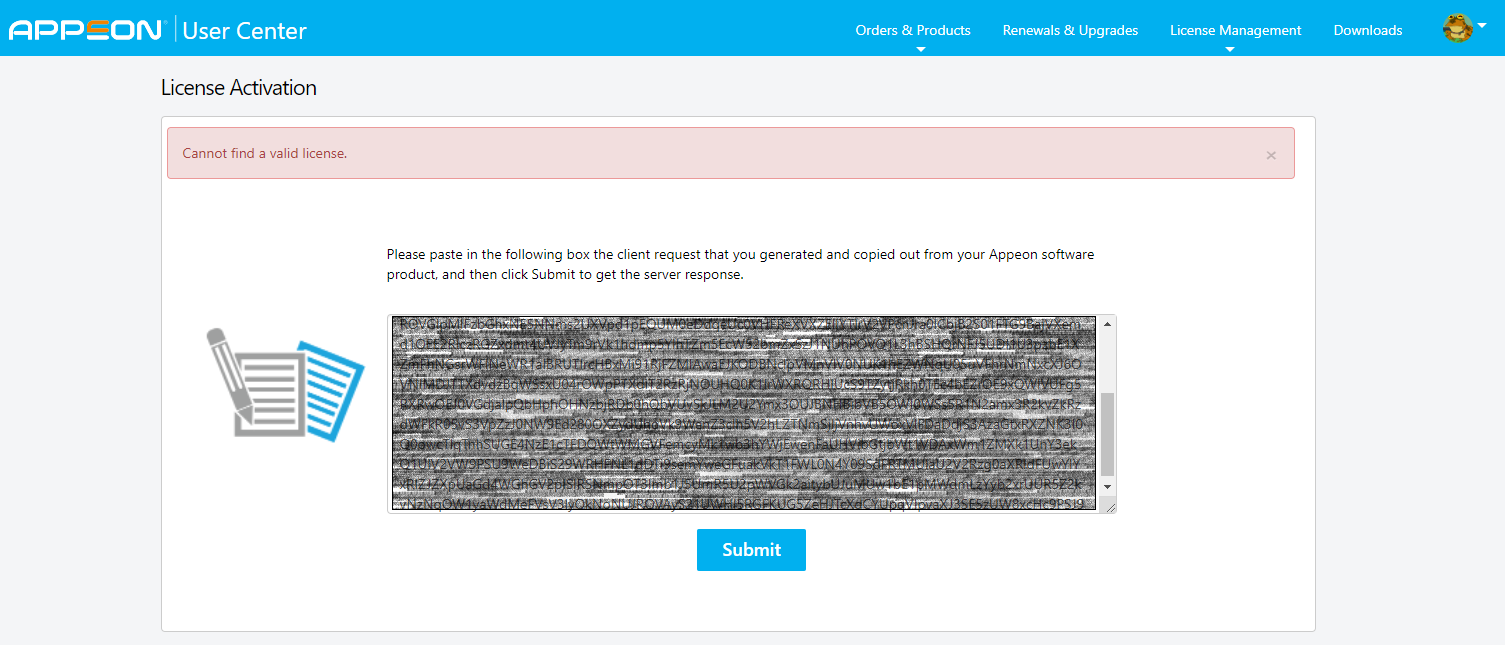Click the text area resize handle
Screen dimensions: 1505x645
[x=1109, y=507]
